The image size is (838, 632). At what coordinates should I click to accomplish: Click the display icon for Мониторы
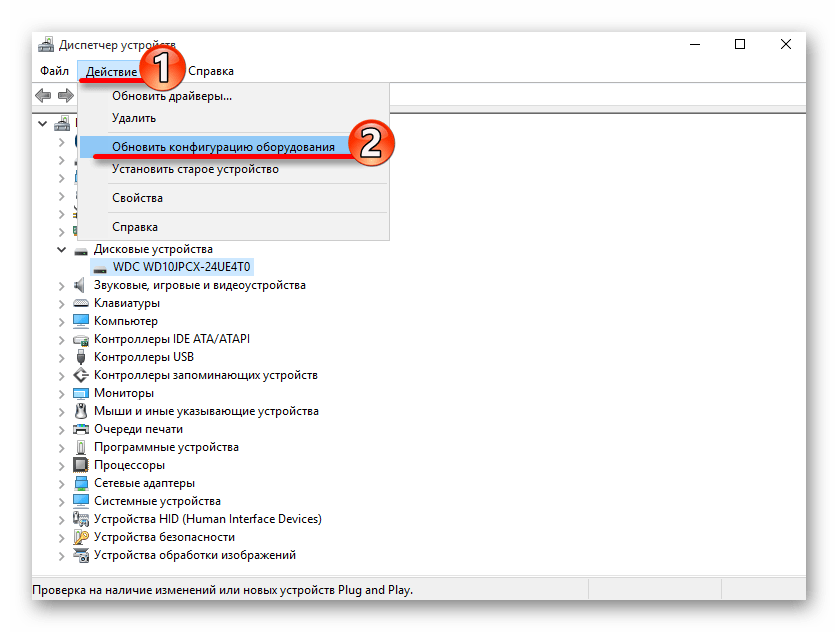point(81,394)
